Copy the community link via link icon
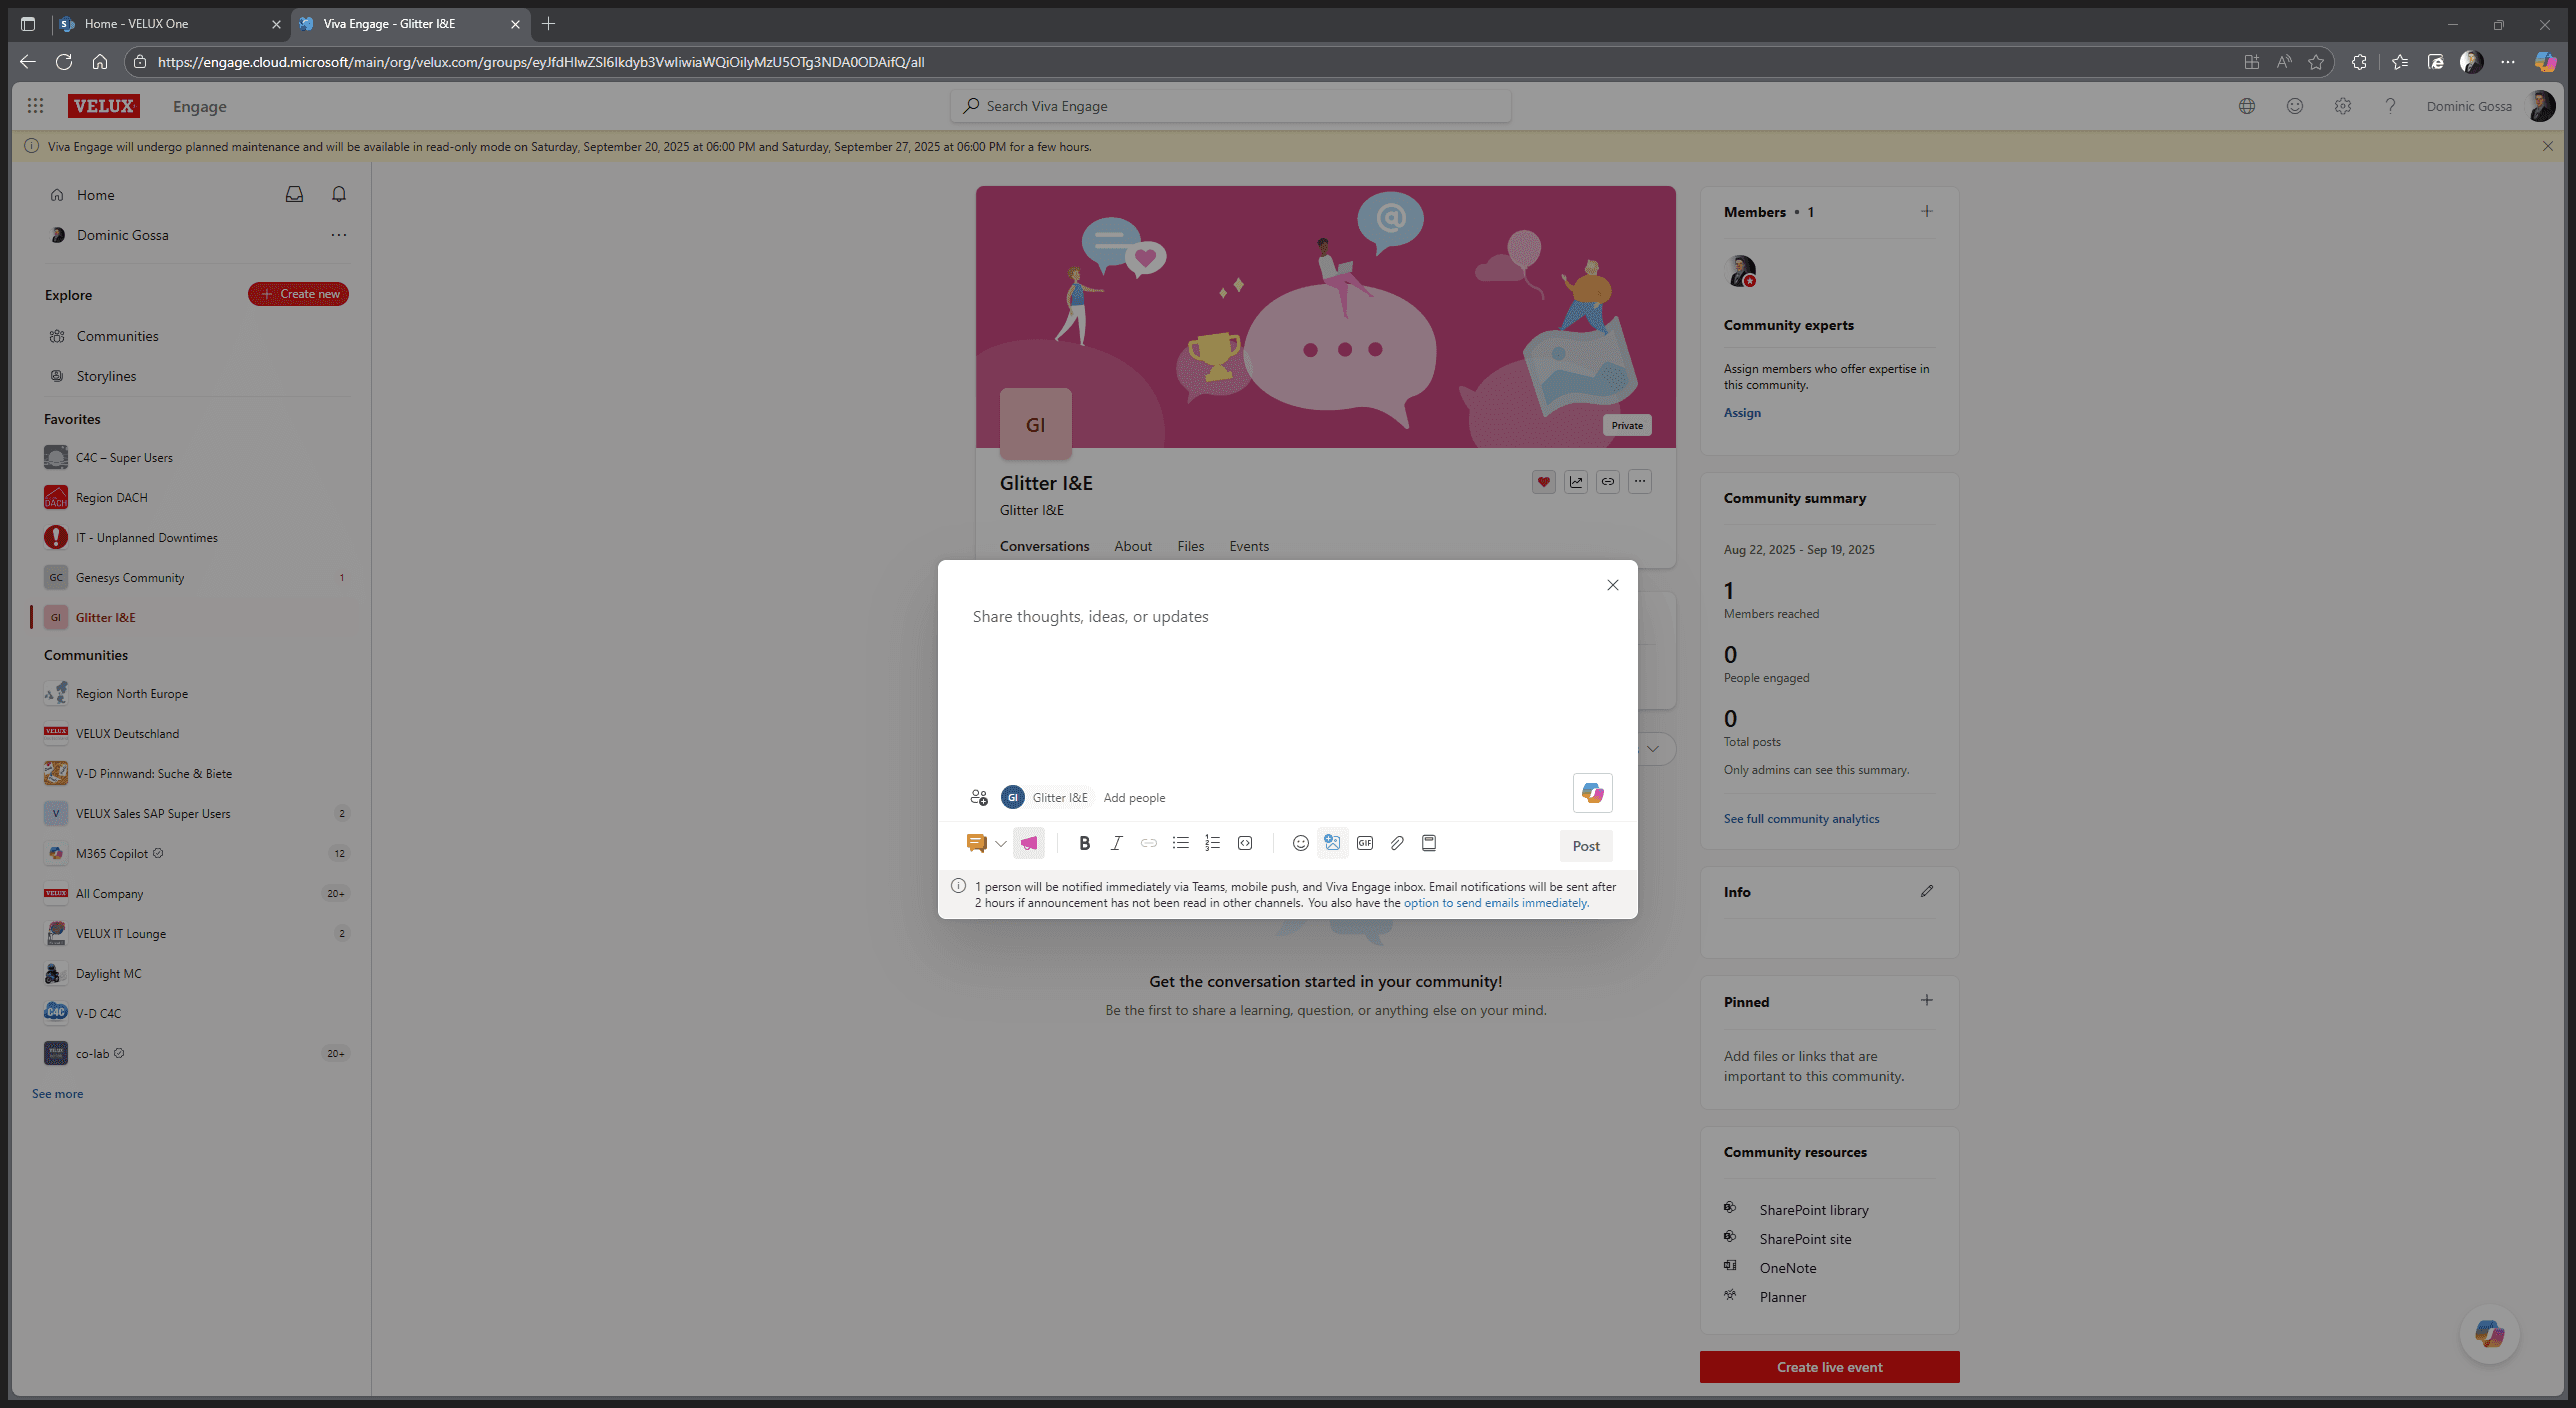This screenshot has width=2576, height=1408. 1607,482
